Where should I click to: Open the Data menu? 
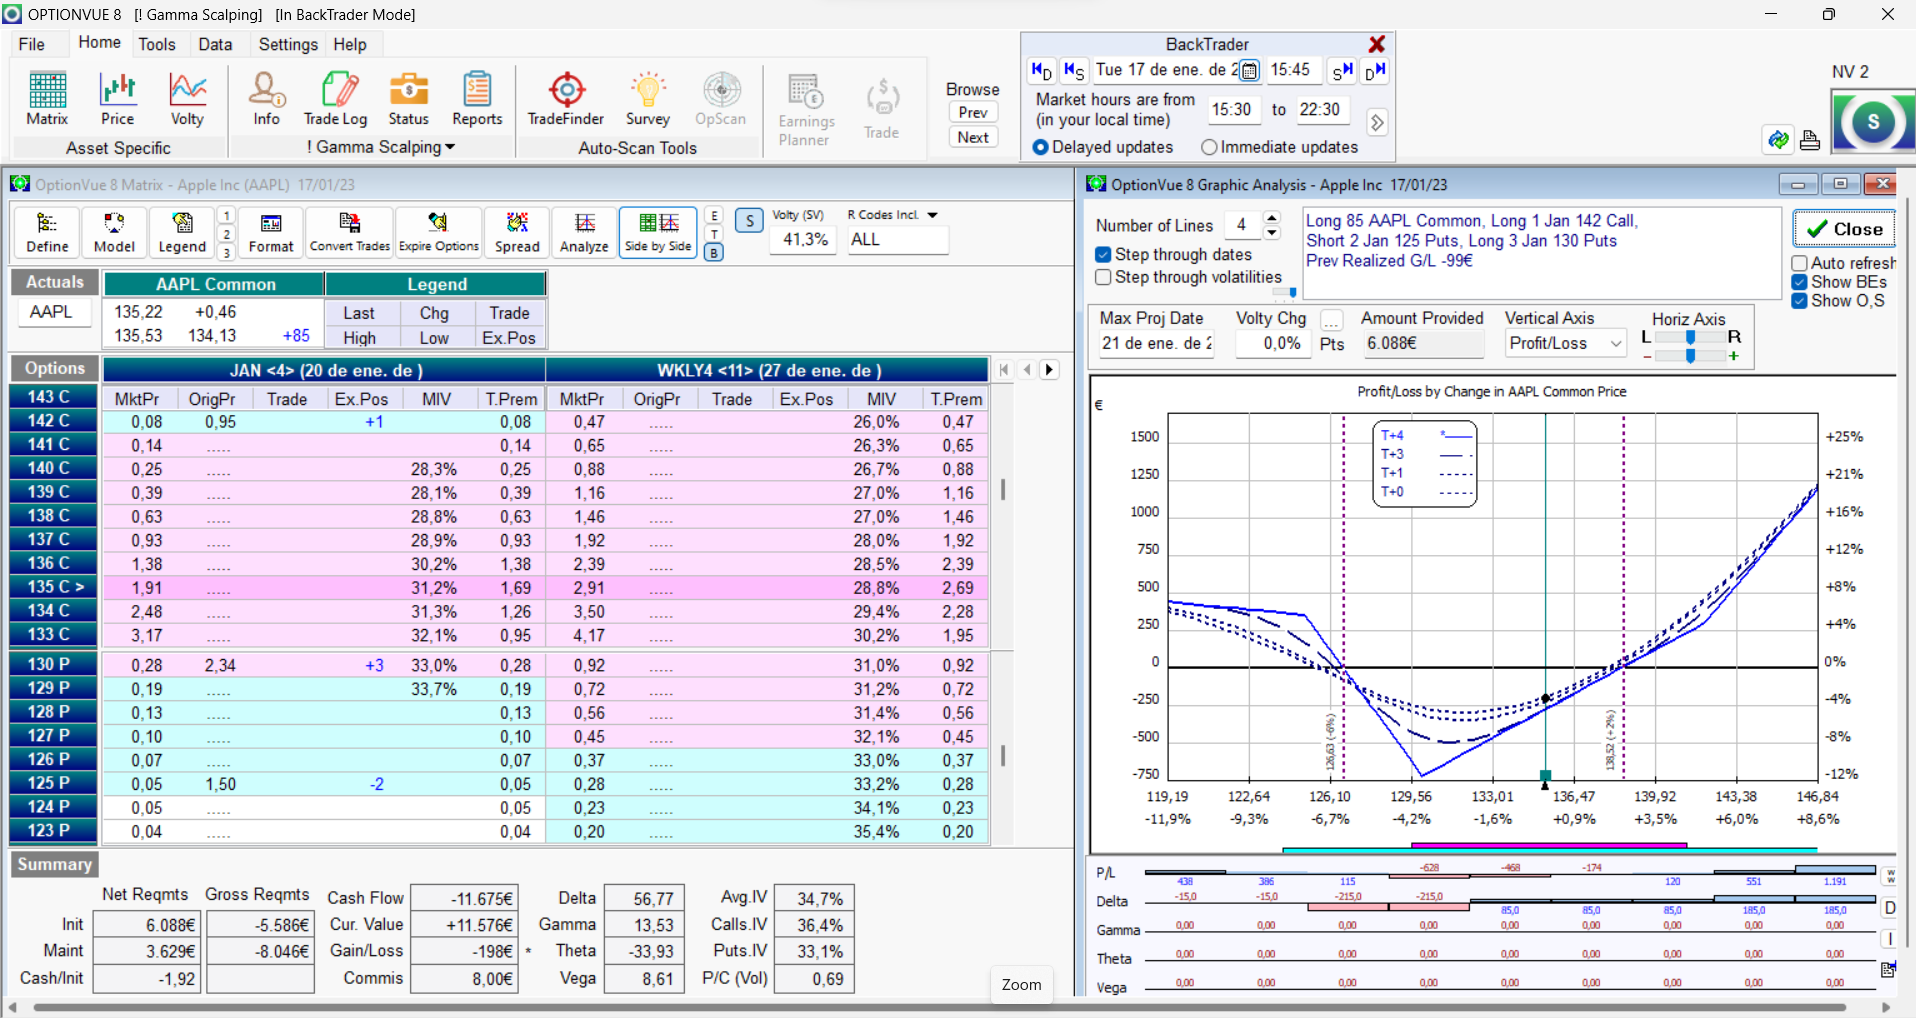215,44
